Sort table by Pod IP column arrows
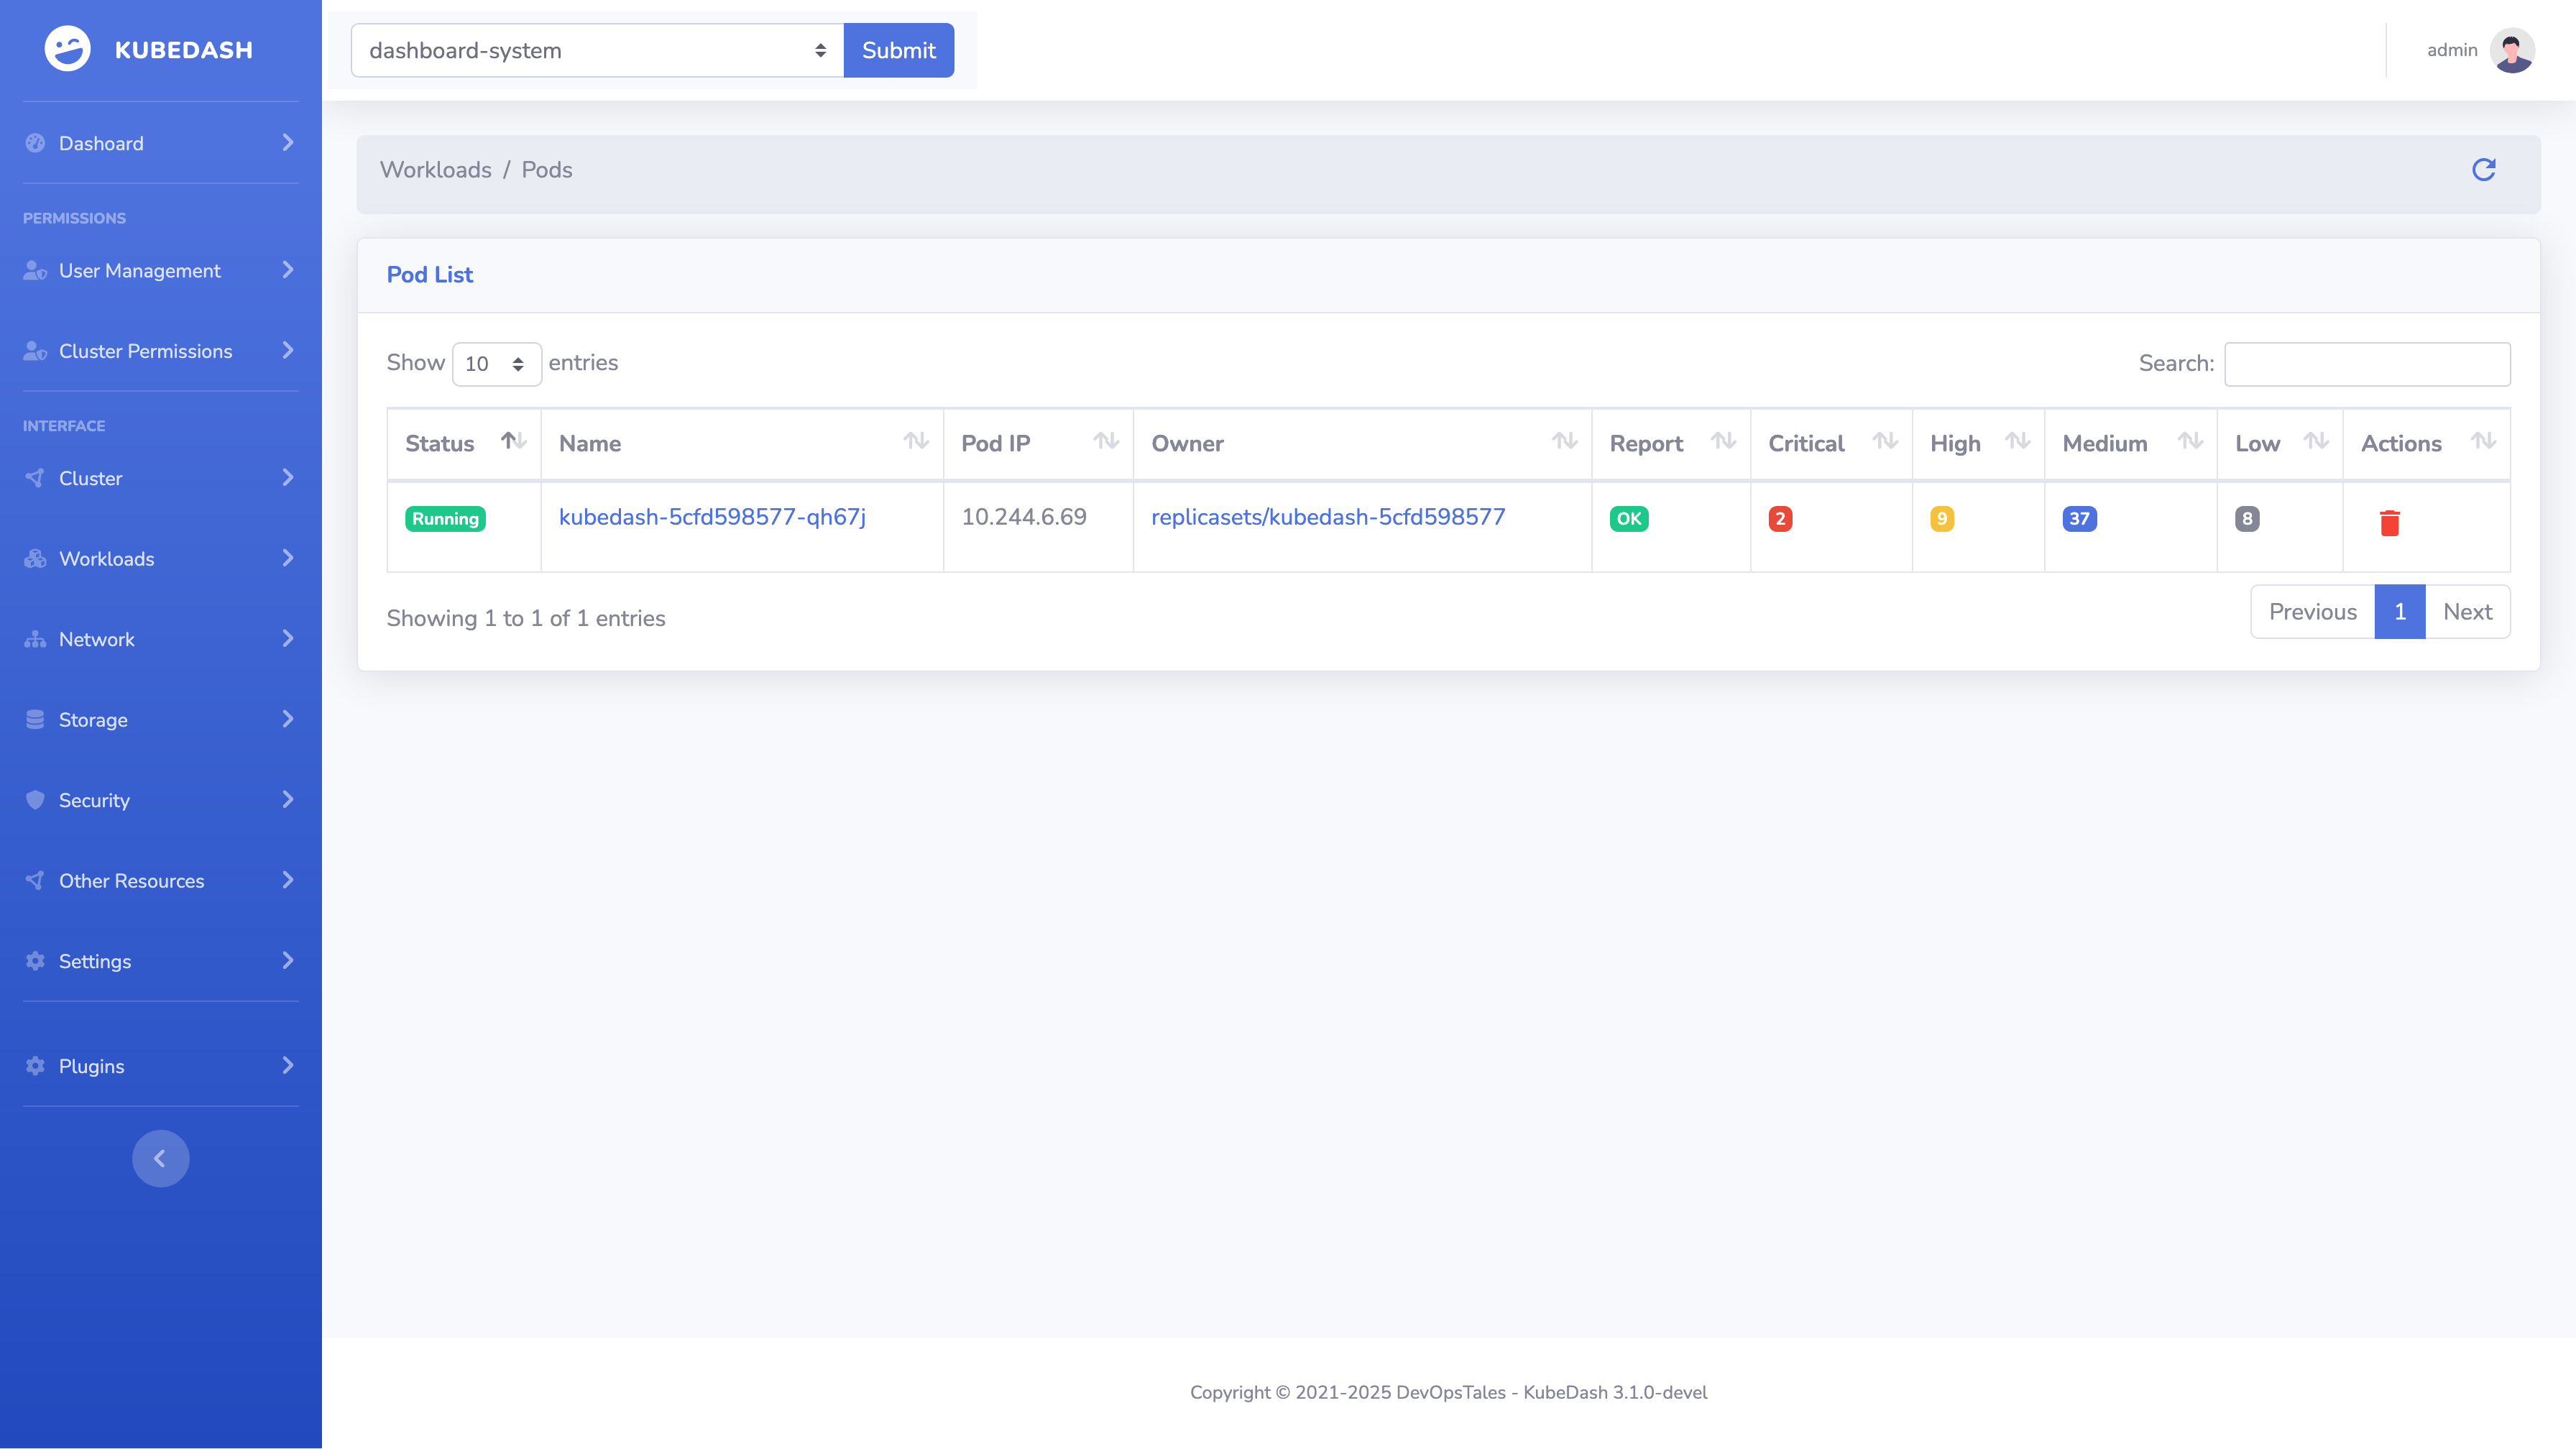Viewport: 2576px width, 1449px height. point(1105,441)
